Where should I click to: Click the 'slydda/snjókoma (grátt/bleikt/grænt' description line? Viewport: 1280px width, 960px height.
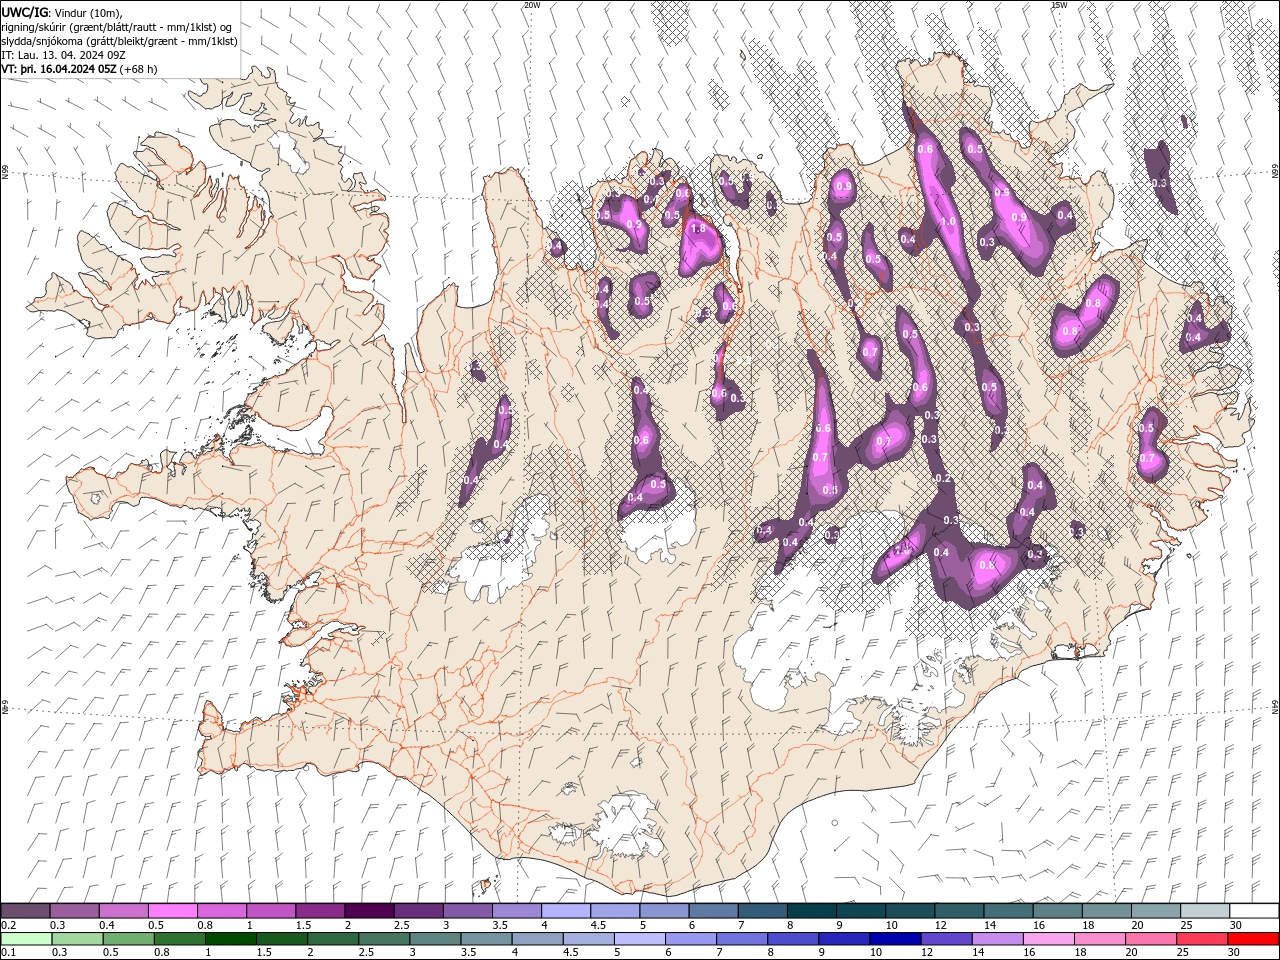[x=120, y=41]
